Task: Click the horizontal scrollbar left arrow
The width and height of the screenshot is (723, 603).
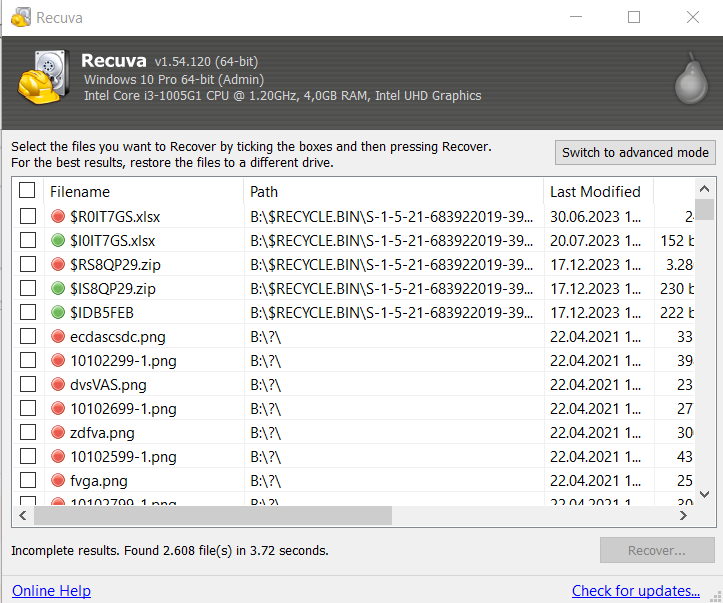Action: pyautogui.click(x=23, y=515)
